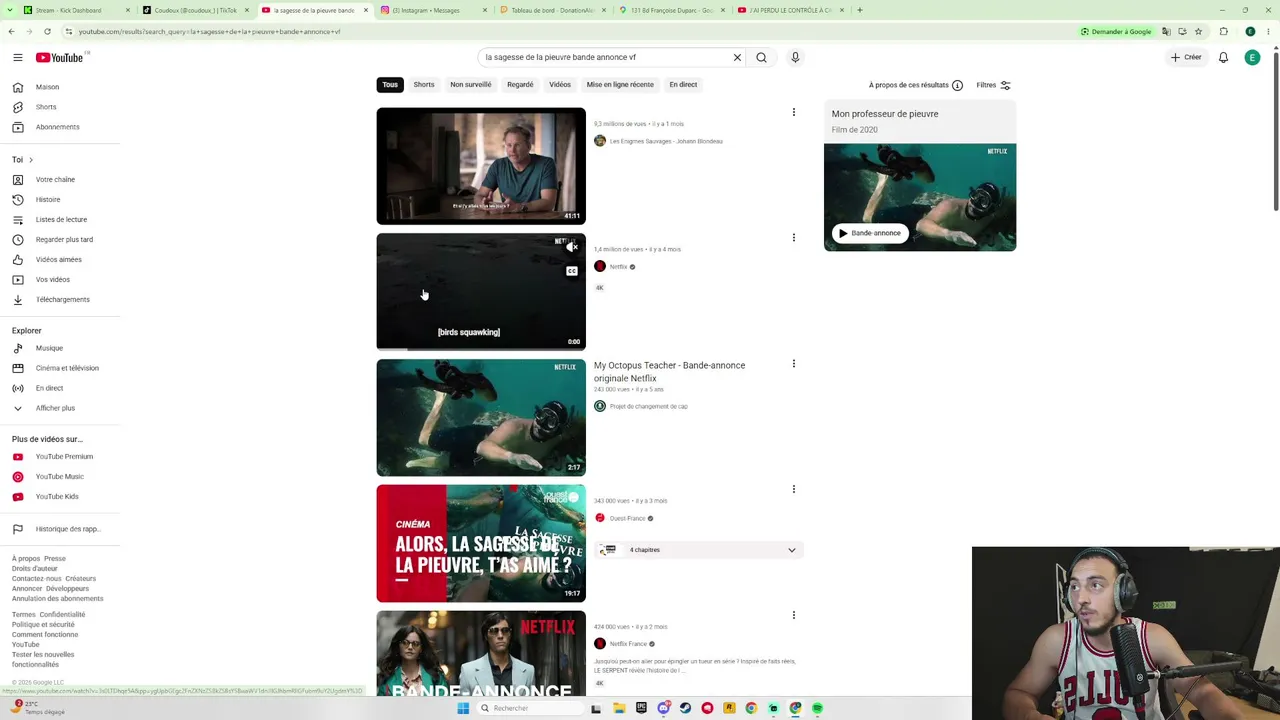Screen dimensions: 1280x720
Task: Open Les Enigmes Sauvages - Johann Blondeau channel link
Action: [x=666, y=141]
